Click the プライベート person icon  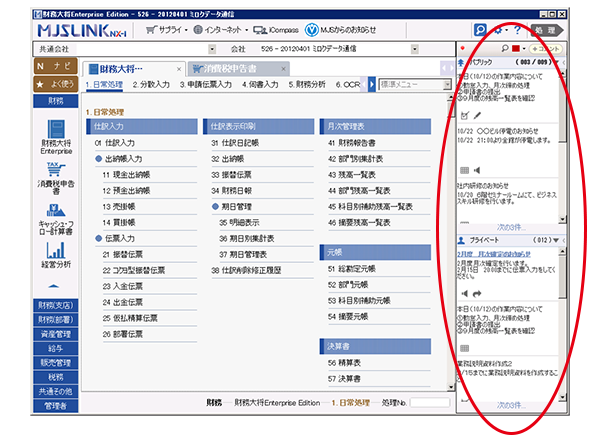[461, 240]
